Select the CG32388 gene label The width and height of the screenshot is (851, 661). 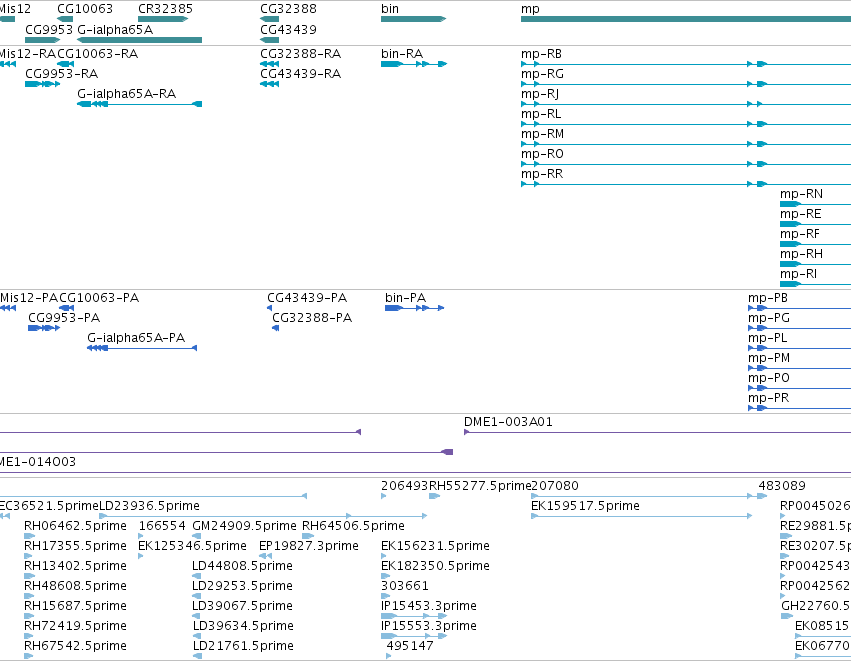point(288,9)
